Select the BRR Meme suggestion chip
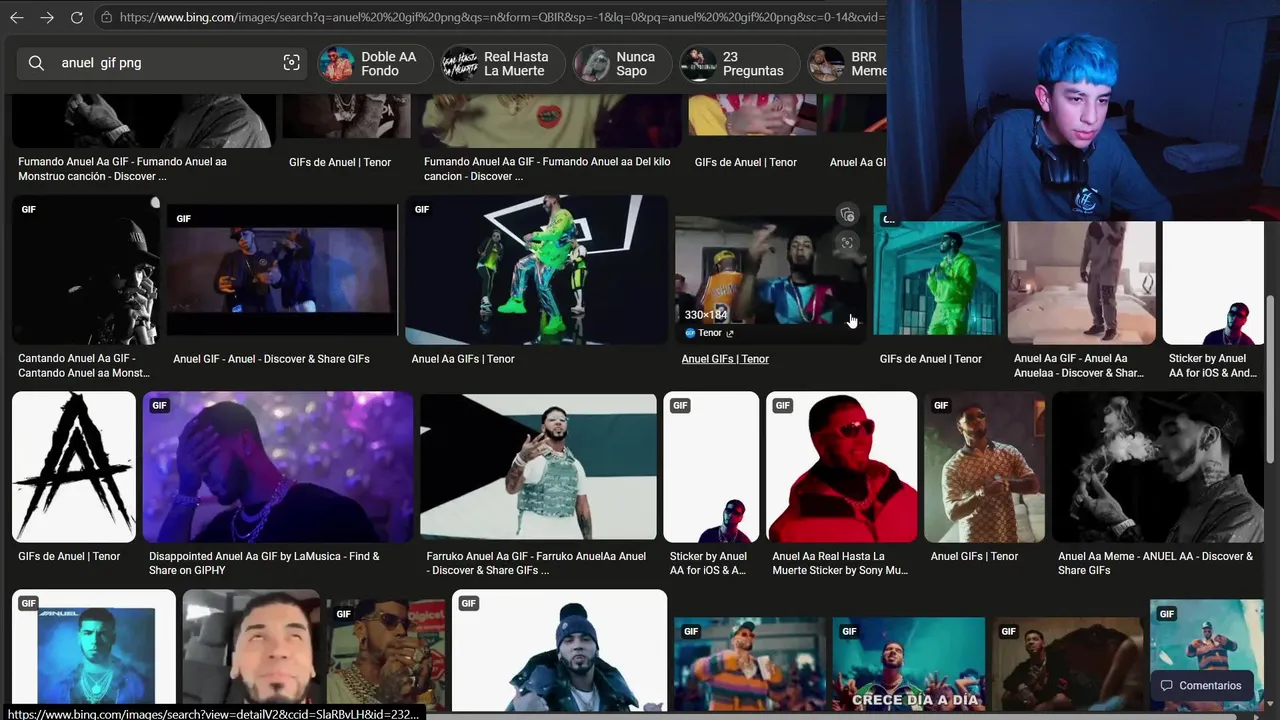The height and width of the screenshot is (720, 1280). pyautogui.click(x=847, y=64)
